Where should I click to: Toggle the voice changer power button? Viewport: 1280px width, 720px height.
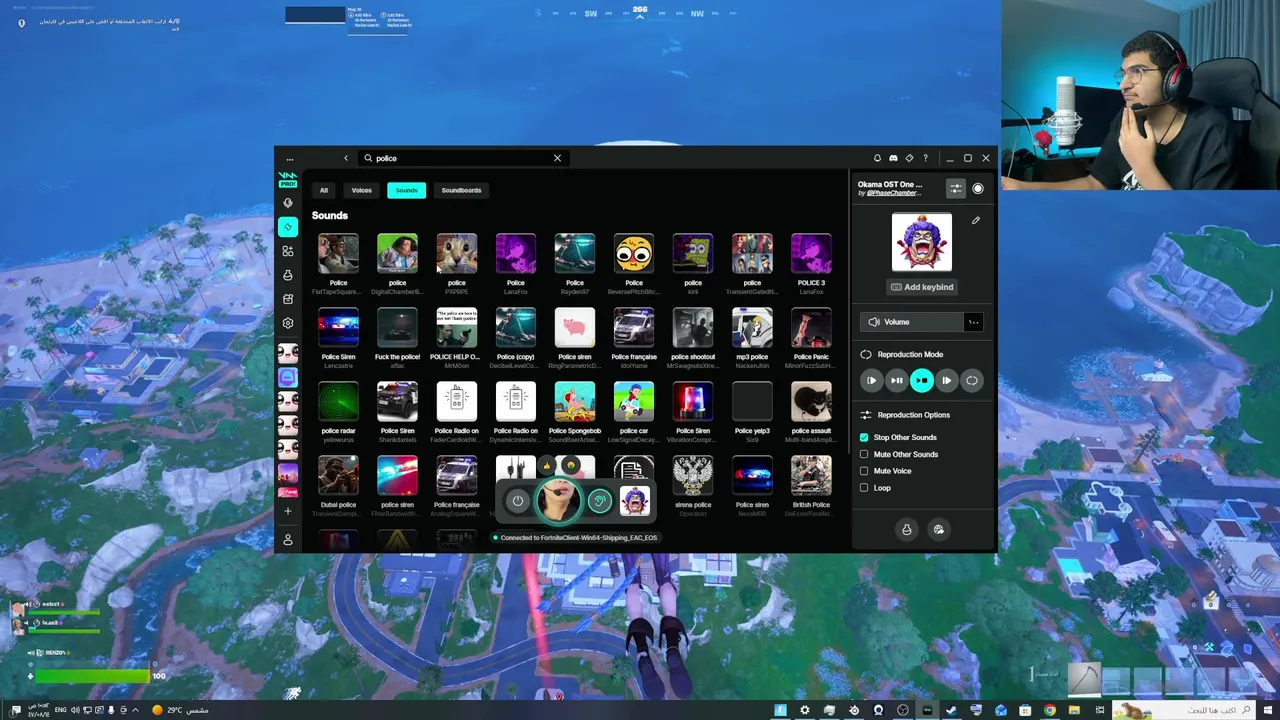click(x=517, y=501)
